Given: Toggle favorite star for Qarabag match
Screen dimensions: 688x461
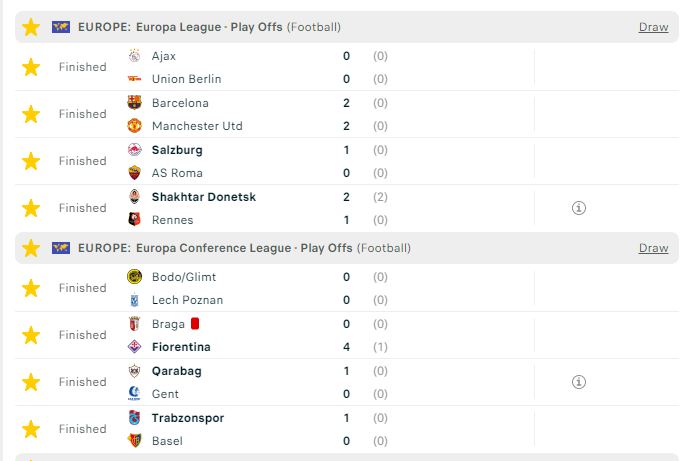Looking at the screenshot, I should pyautogui.click(x=31, y=382).
